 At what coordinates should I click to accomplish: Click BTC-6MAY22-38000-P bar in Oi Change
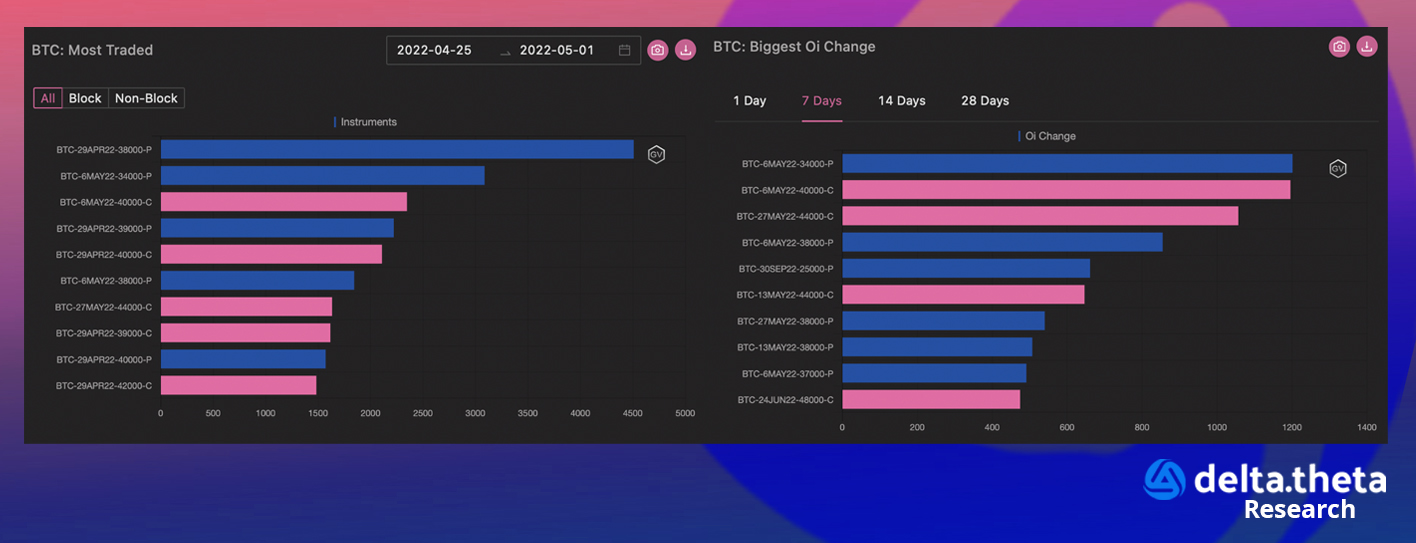click(x=1002, y=242)
